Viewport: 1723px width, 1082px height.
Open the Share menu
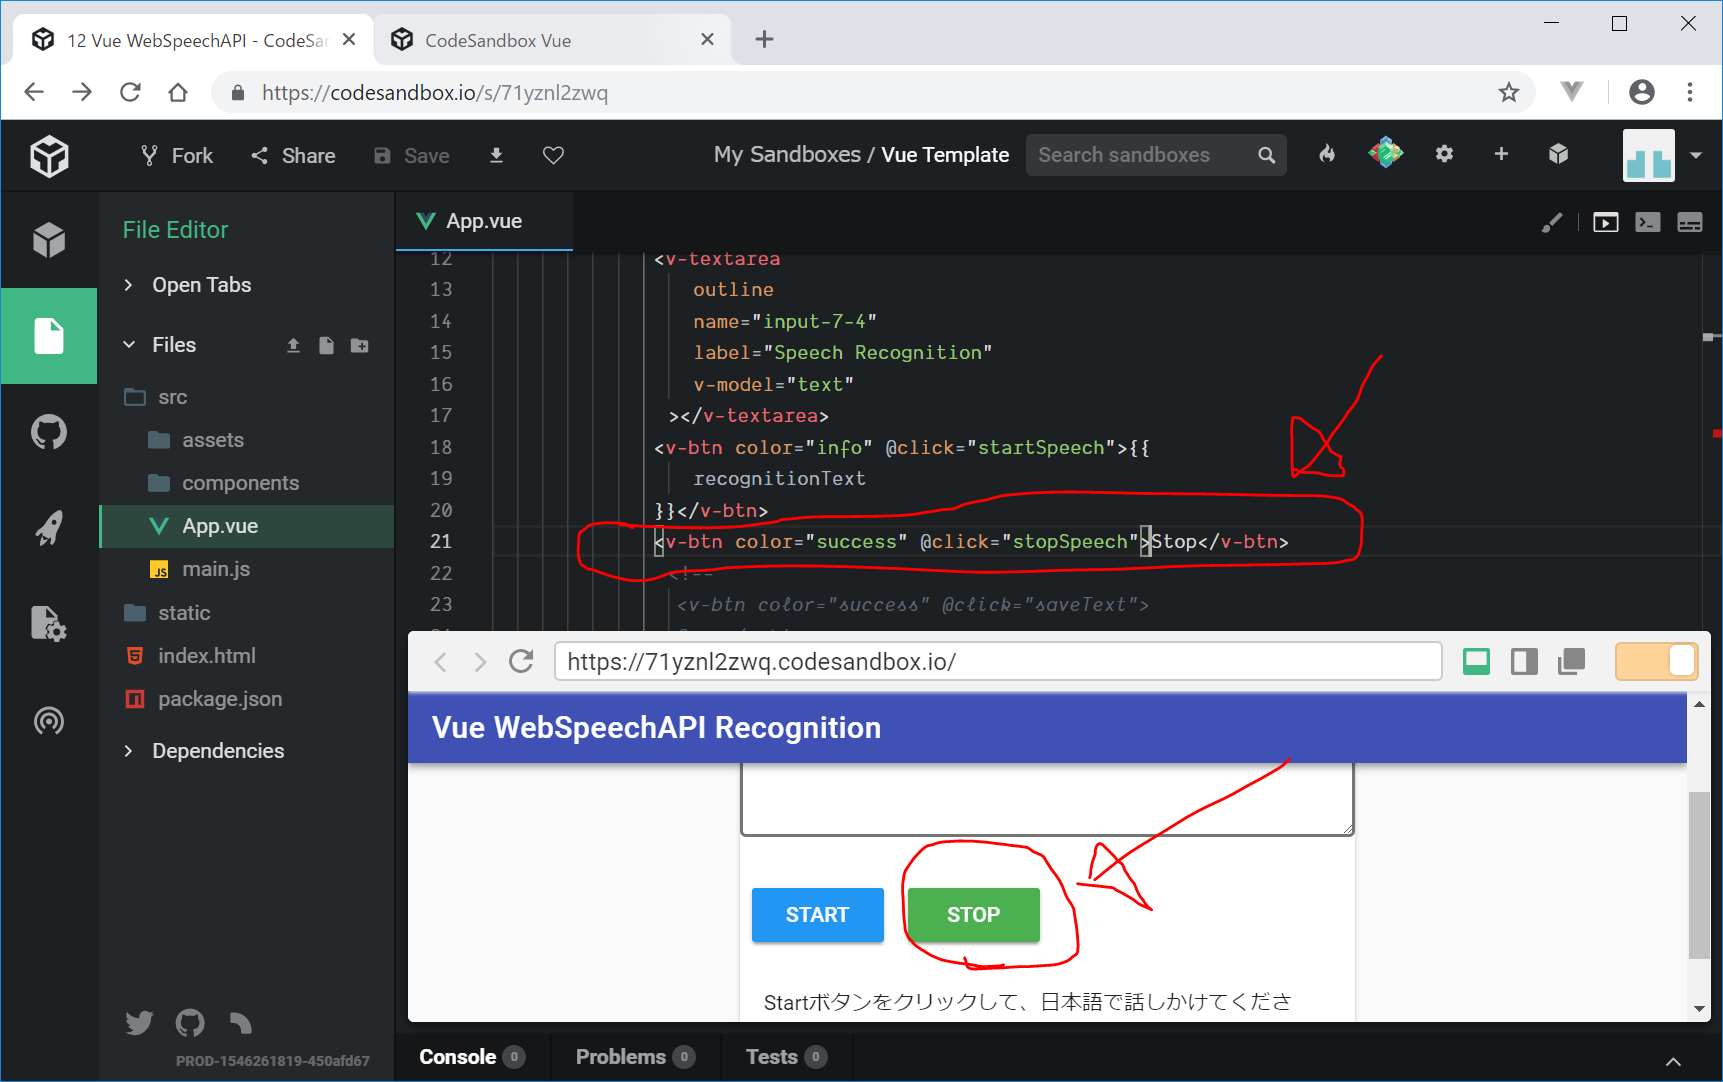pyautogui.click(x=293, y=156)
